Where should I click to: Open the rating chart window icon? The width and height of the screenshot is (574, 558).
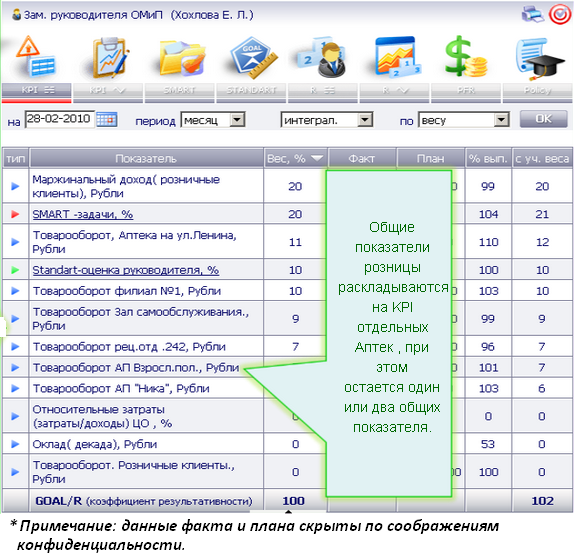click(398, 57)
